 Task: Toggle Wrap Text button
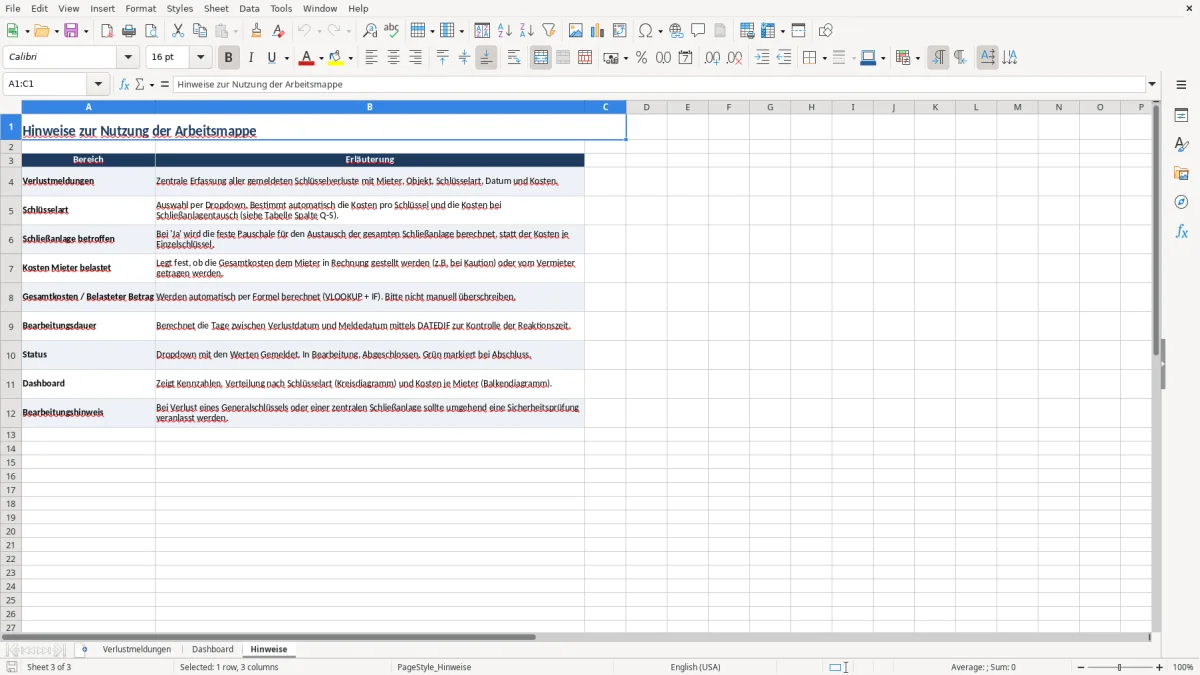514,58
